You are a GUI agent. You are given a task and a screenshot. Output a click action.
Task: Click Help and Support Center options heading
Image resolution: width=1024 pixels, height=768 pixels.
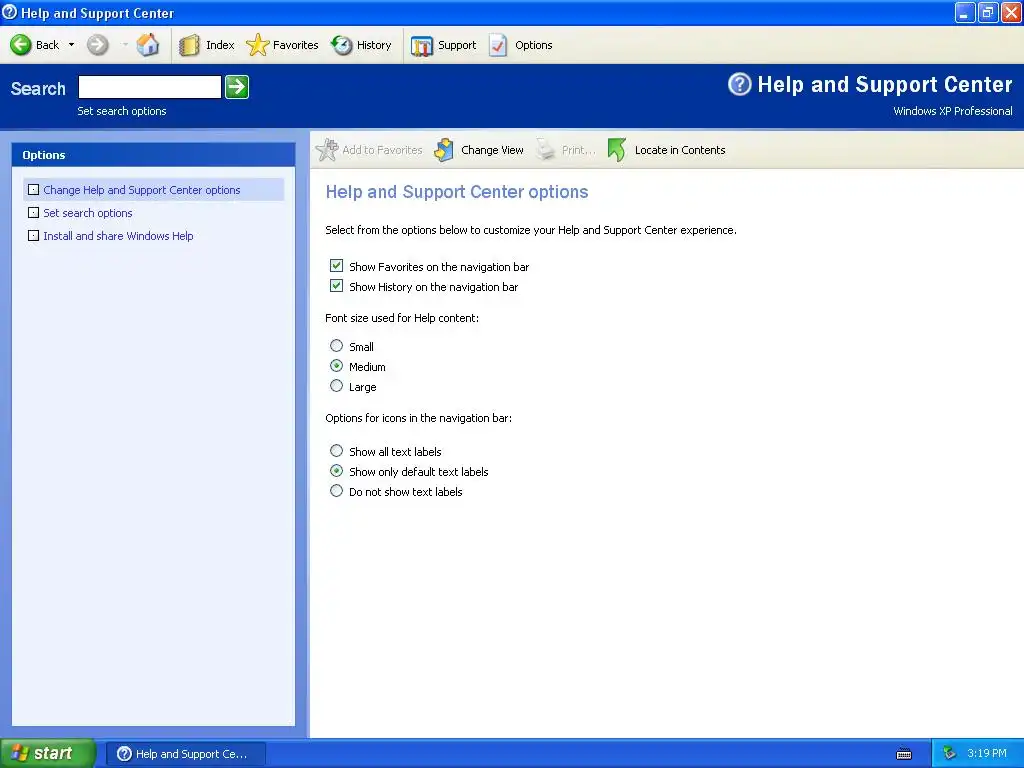click(456, 192)
